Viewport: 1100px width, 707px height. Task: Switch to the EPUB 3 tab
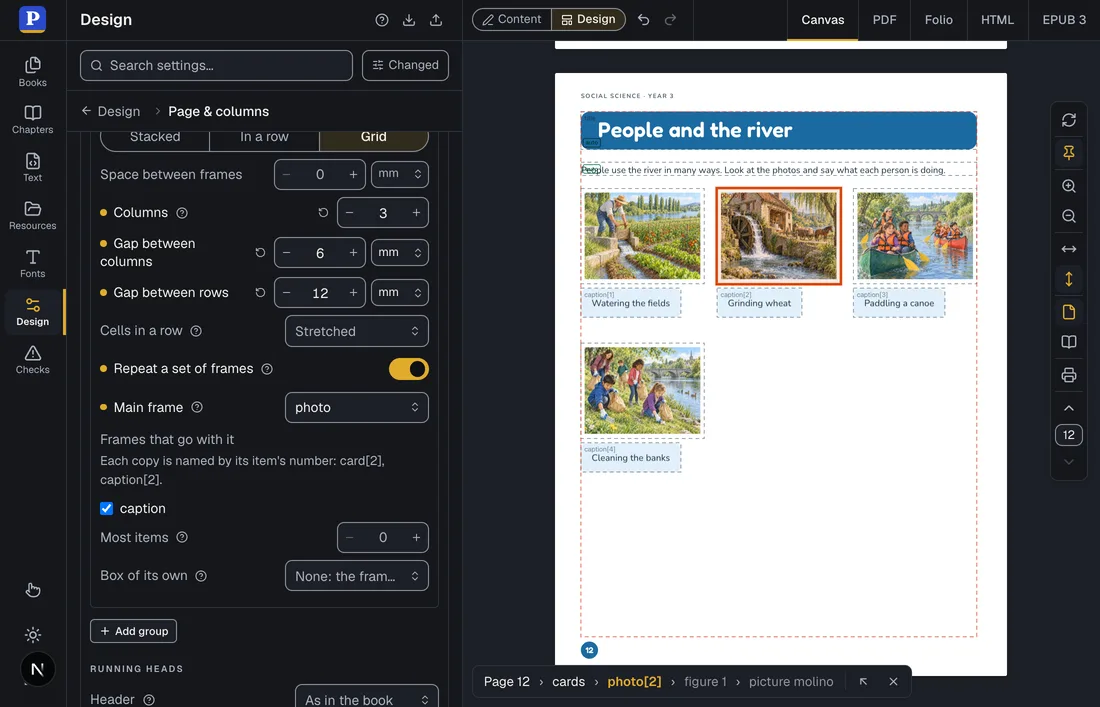point(1064,20)
